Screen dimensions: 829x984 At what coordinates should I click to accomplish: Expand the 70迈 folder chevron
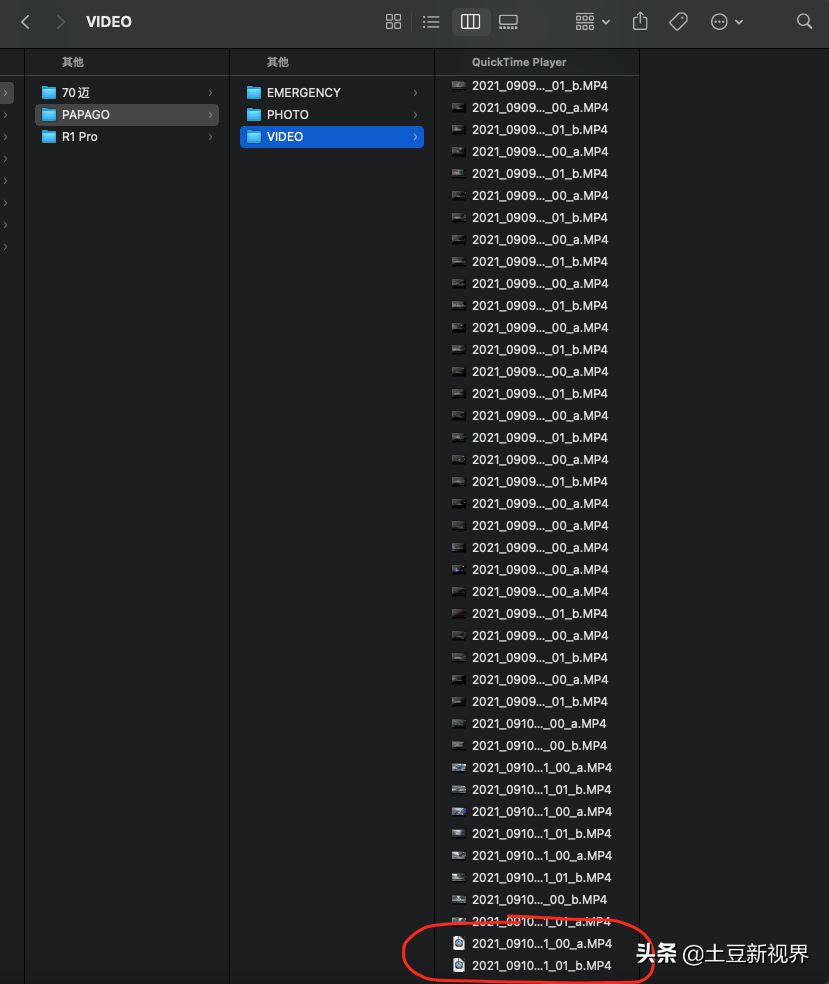point(210,93)
